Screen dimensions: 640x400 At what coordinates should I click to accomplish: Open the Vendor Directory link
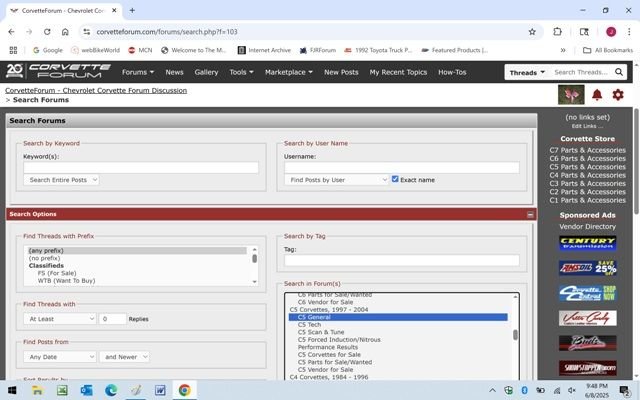[587, 227]
